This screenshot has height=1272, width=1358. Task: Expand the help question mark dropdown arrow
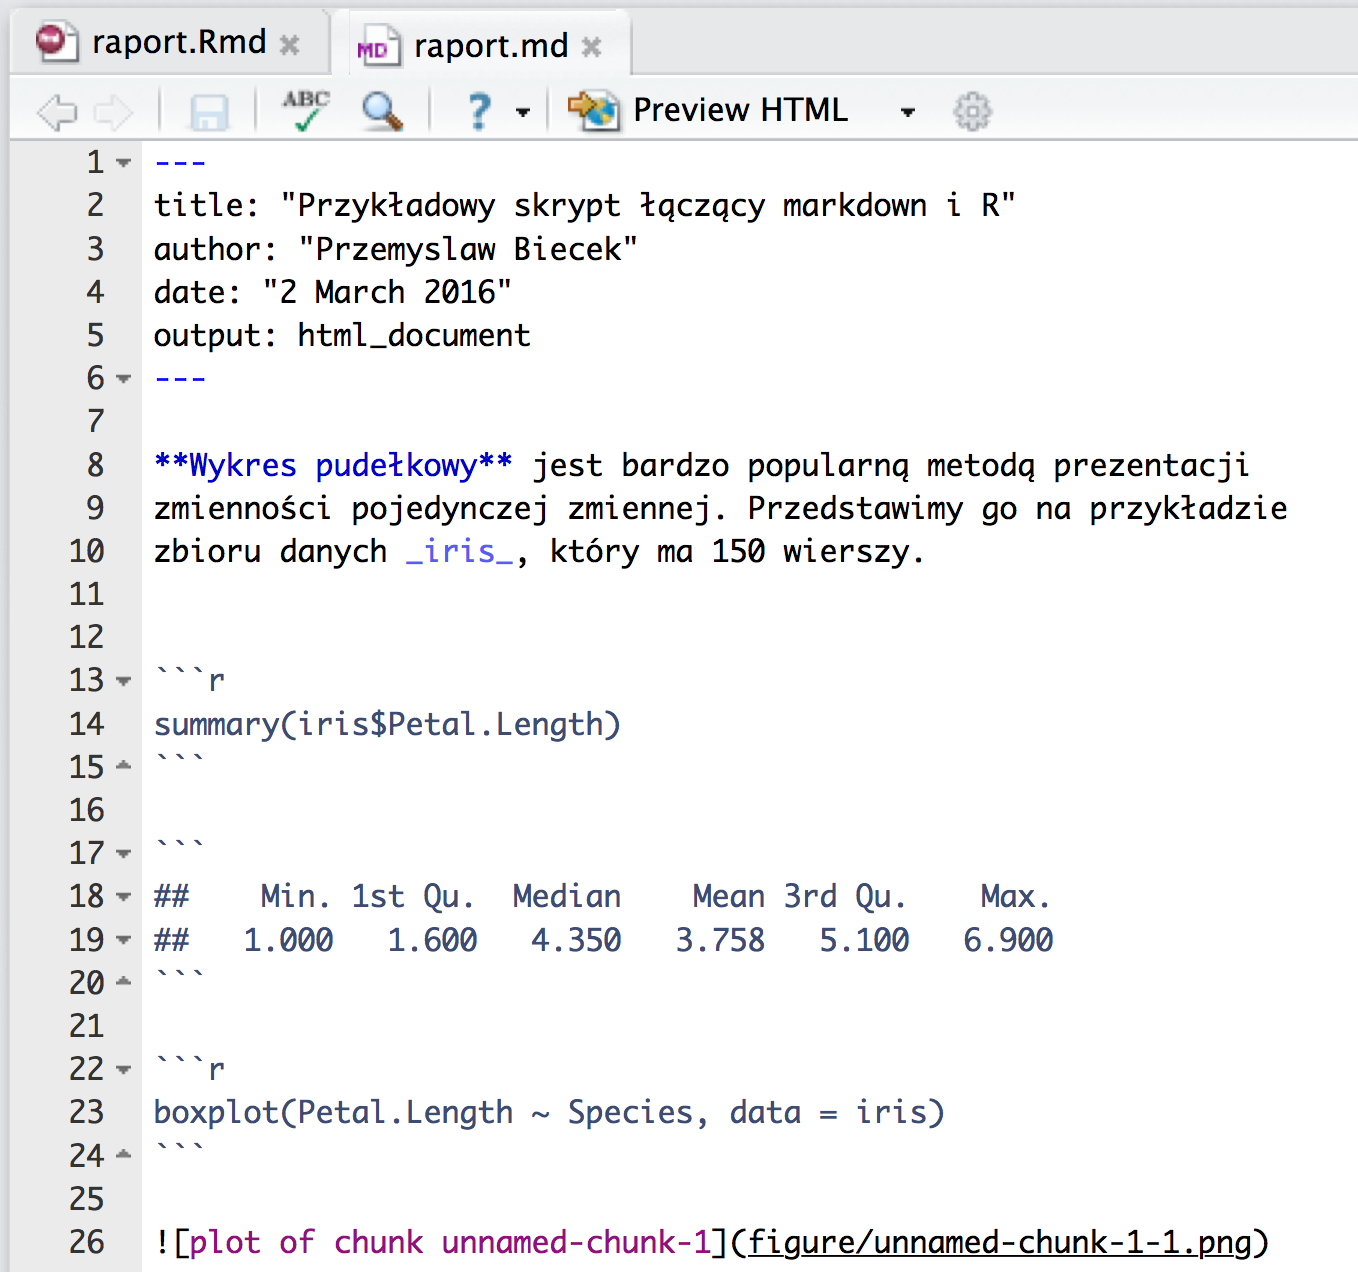point(523,112)
